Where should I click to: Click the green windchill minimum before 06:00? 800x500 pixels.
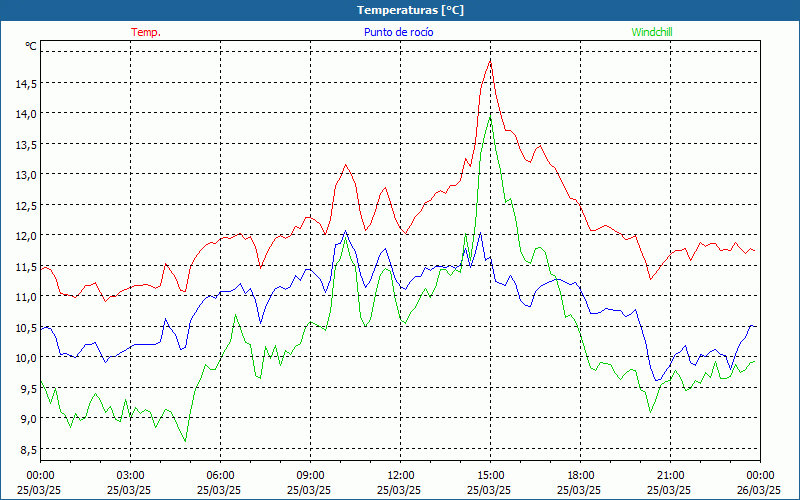185,440
